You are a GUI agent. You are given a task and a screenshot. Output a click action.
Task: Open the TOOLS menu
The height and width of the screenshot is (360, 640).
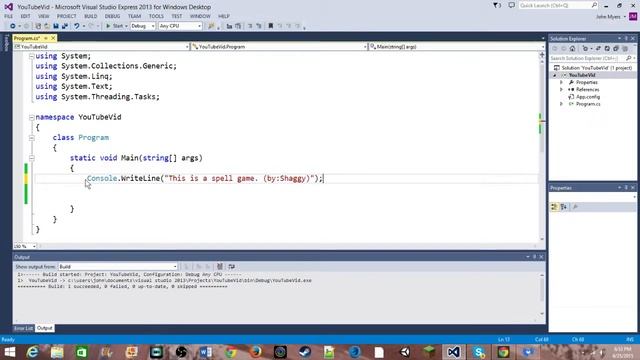[x=156, y=16]
